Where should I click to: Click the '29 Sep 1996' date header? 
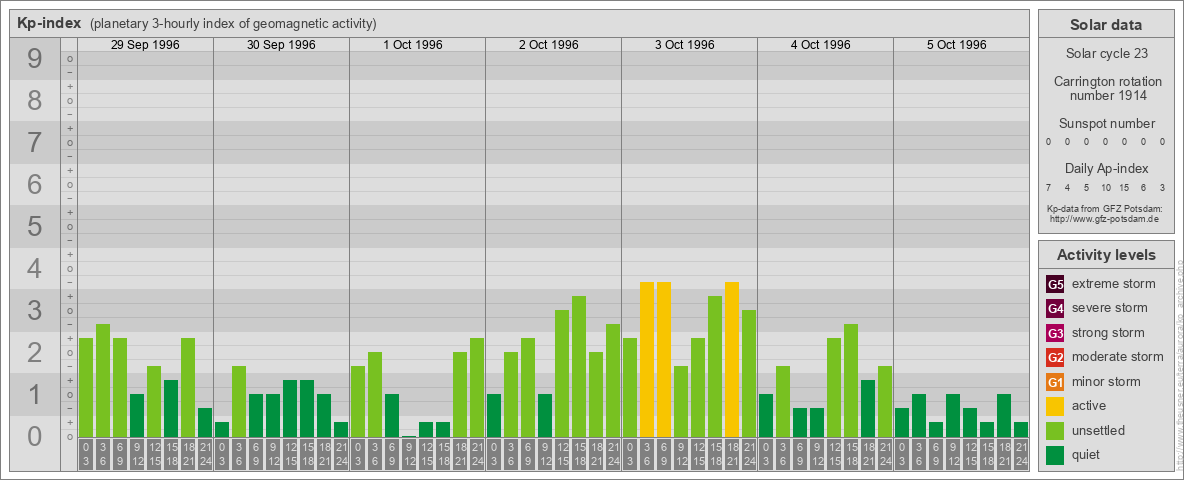[145, 45]
